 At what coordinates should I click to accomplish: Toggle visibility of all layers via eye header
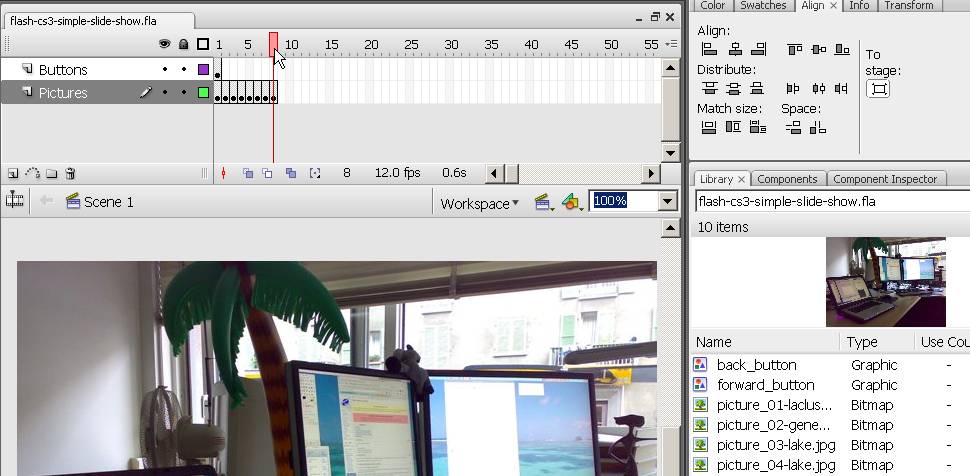click(x=165, y=44)
